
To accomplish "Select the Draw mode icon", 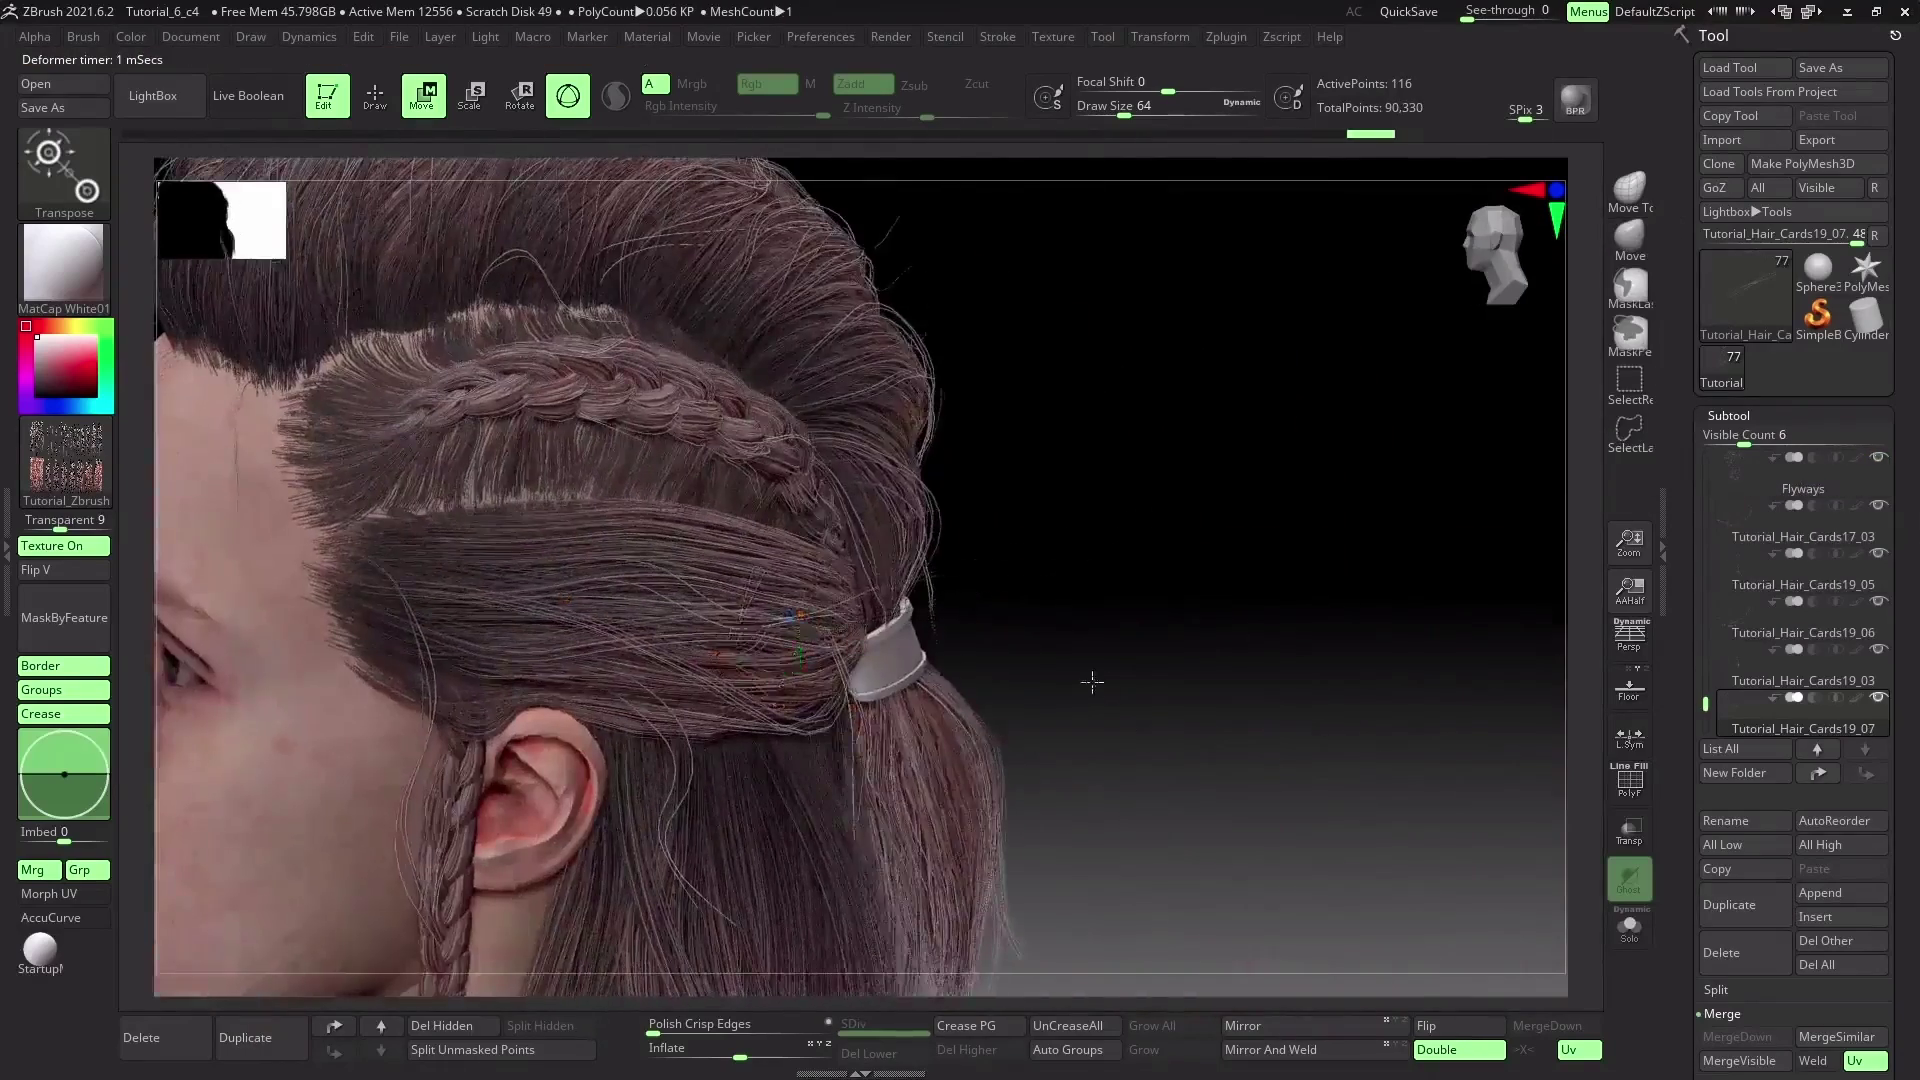I will point(375,96).
